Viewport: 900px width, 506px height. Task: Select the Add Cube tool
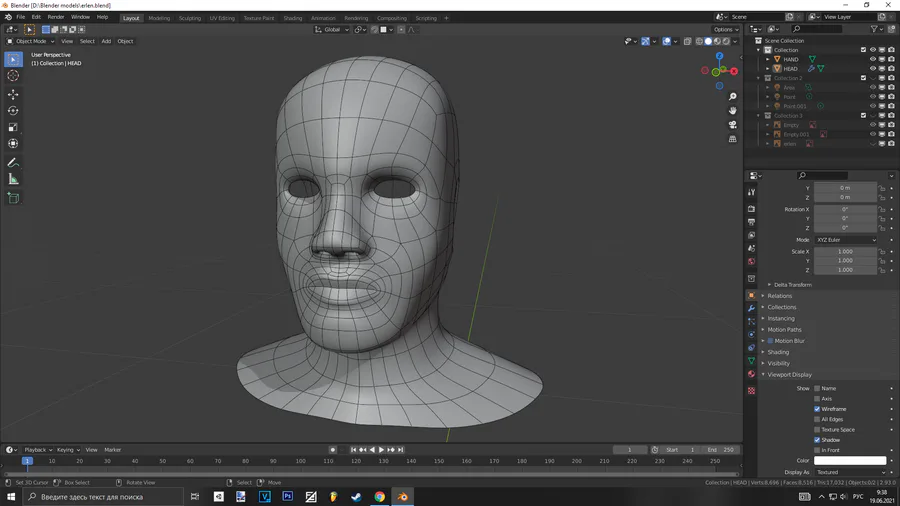[13, 198]
